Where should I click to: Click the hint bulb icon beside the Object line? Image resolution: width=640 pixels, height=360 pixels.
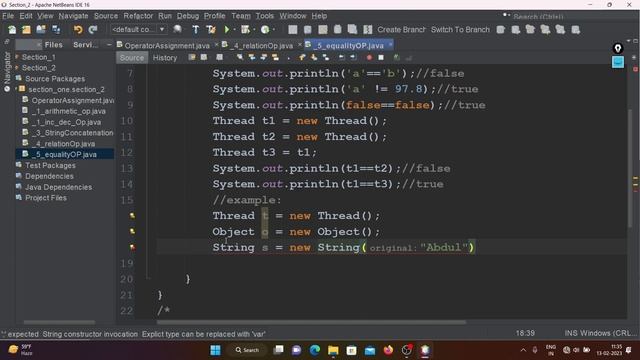132,231
